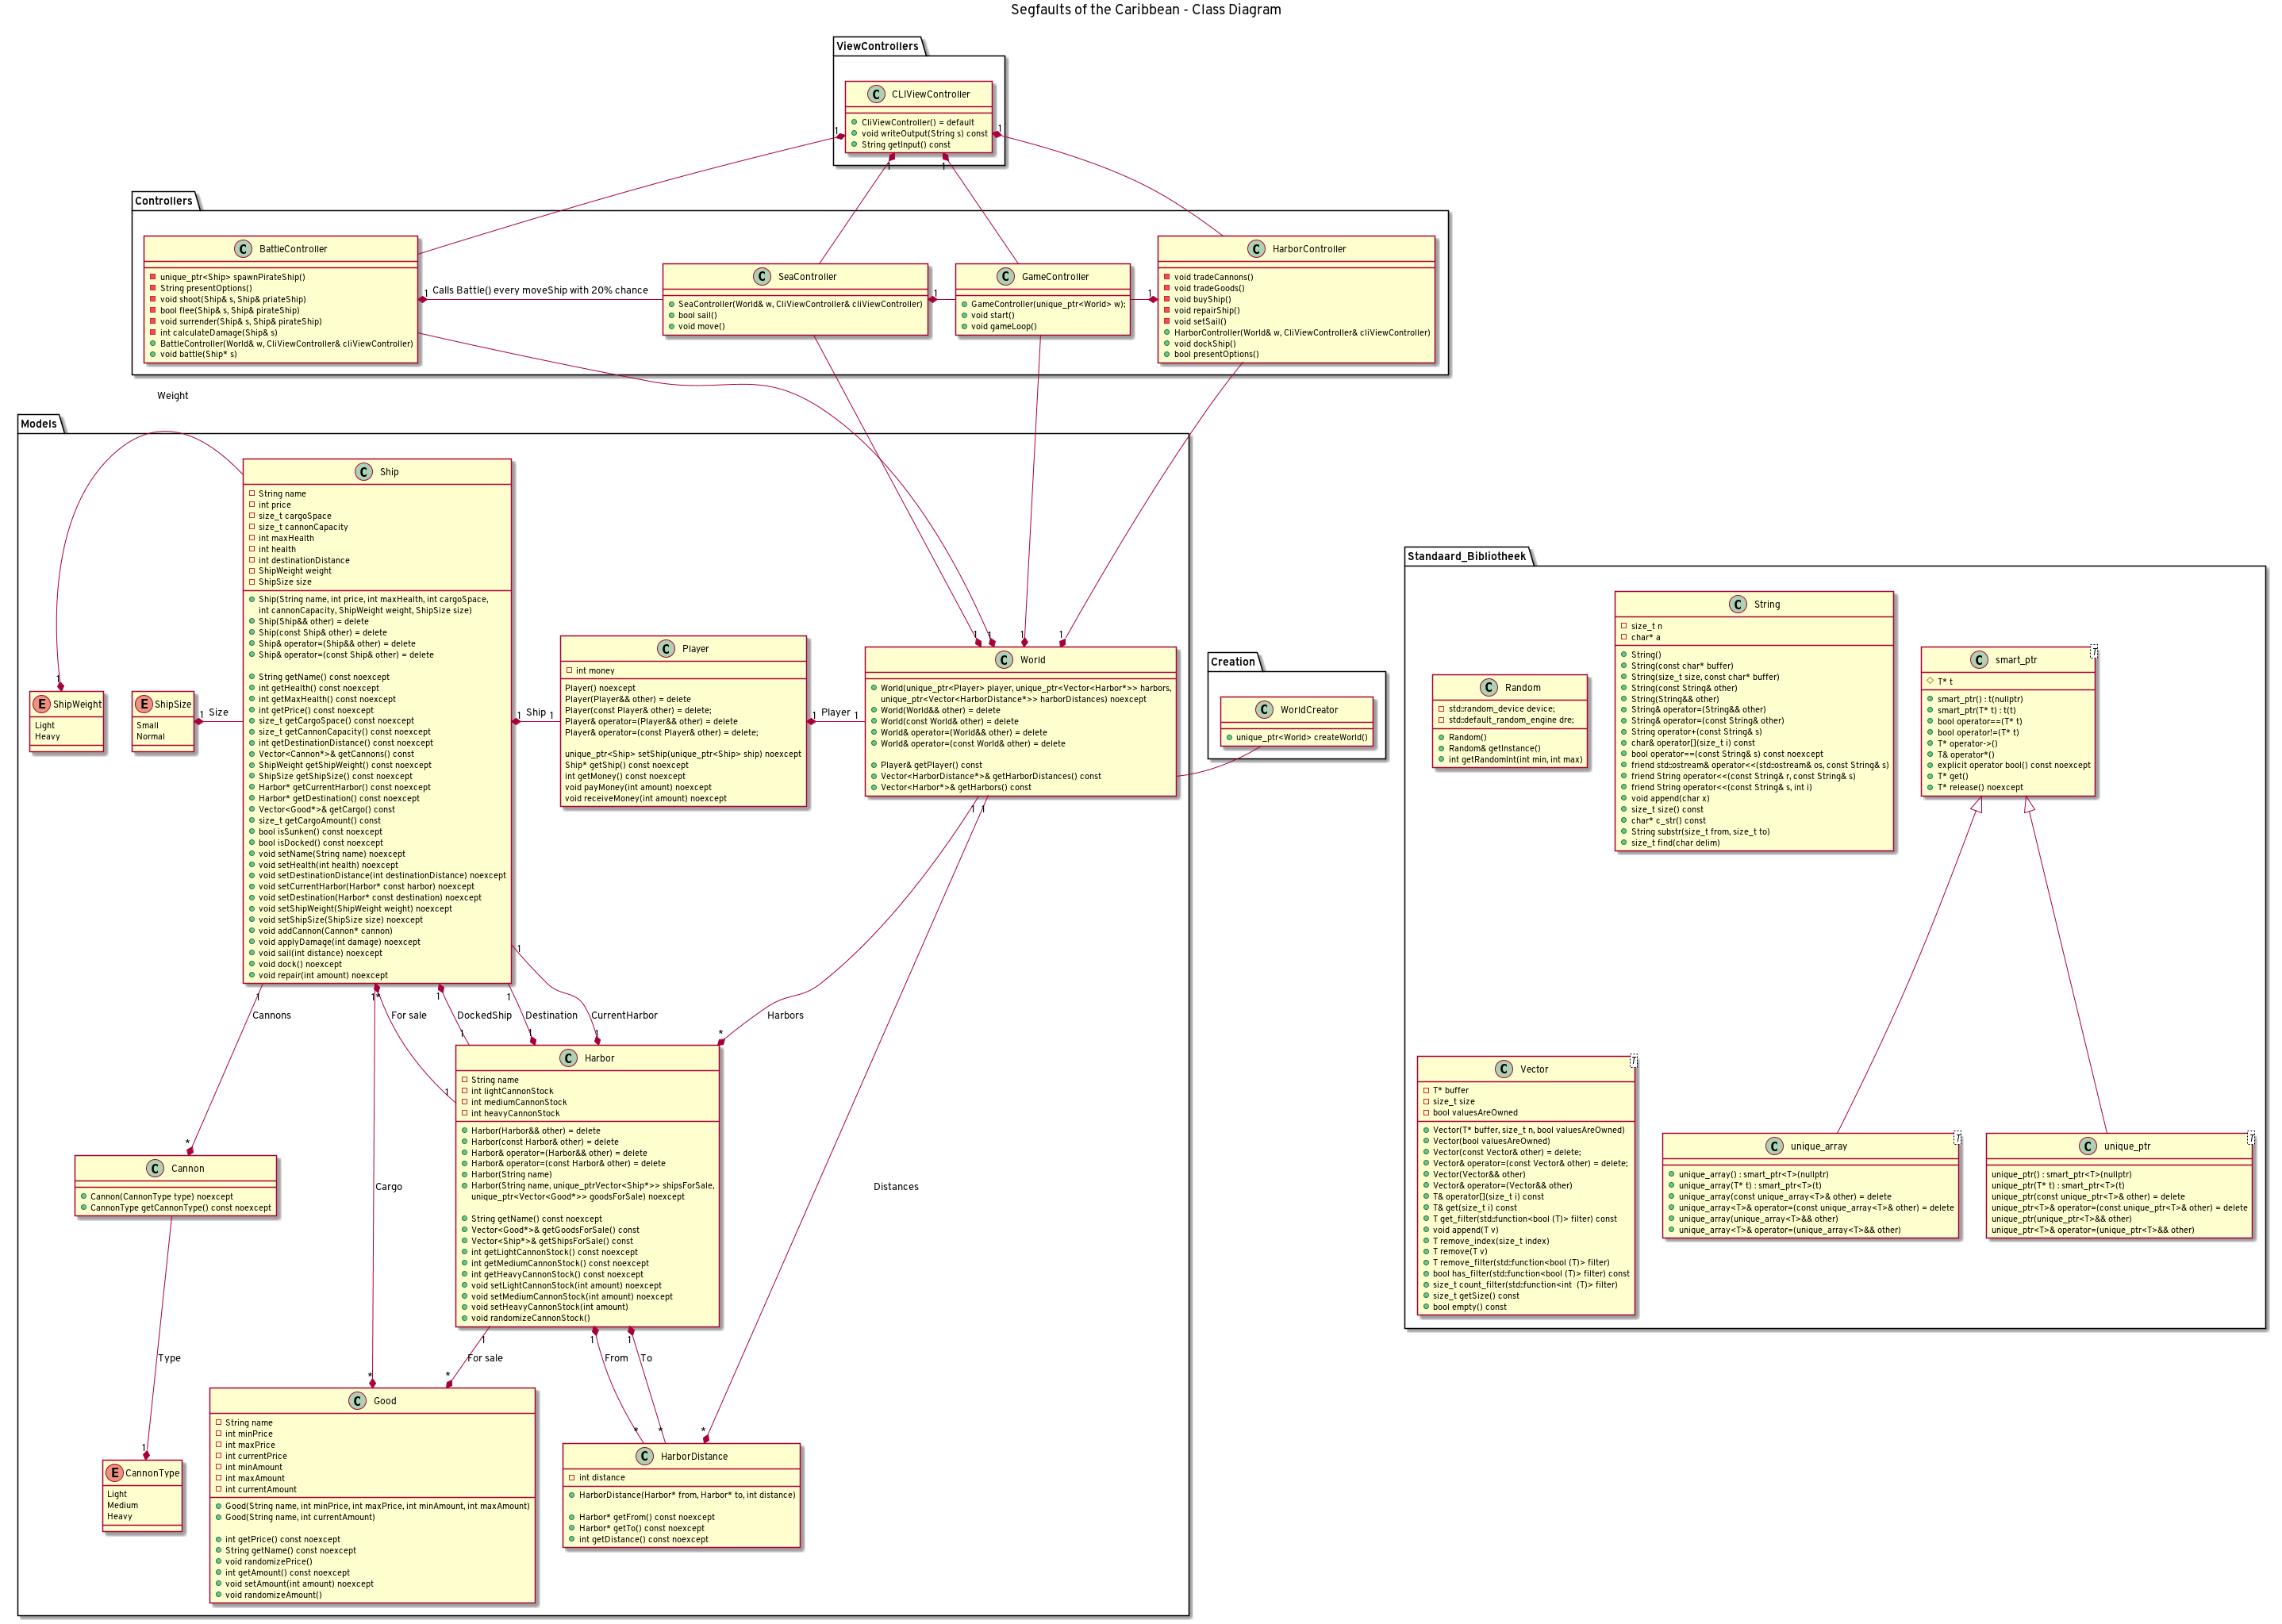This screenshot has width=2282, height=1624.
Task: Click the diagram title text
Action: (x=1145, y=10)
